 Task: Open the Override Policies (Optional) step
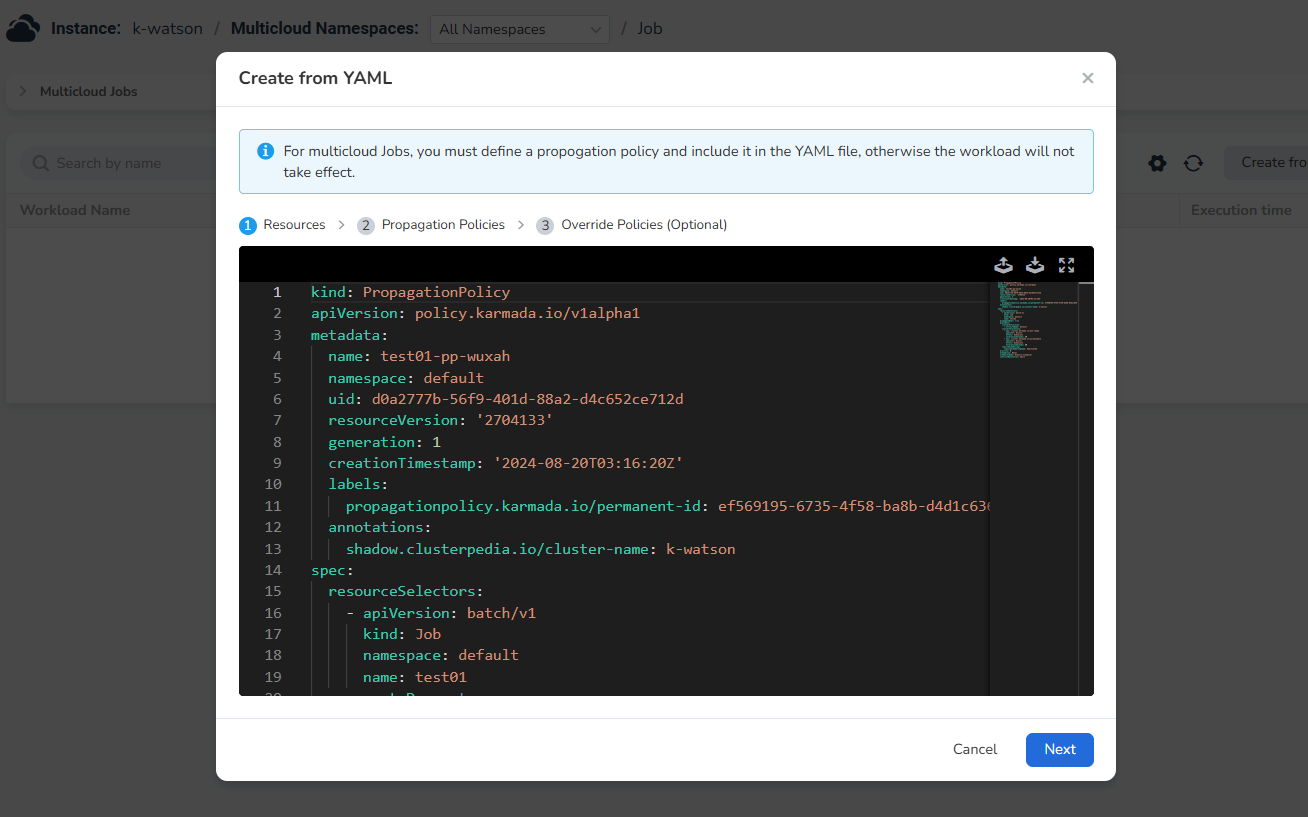click(643, 224)
